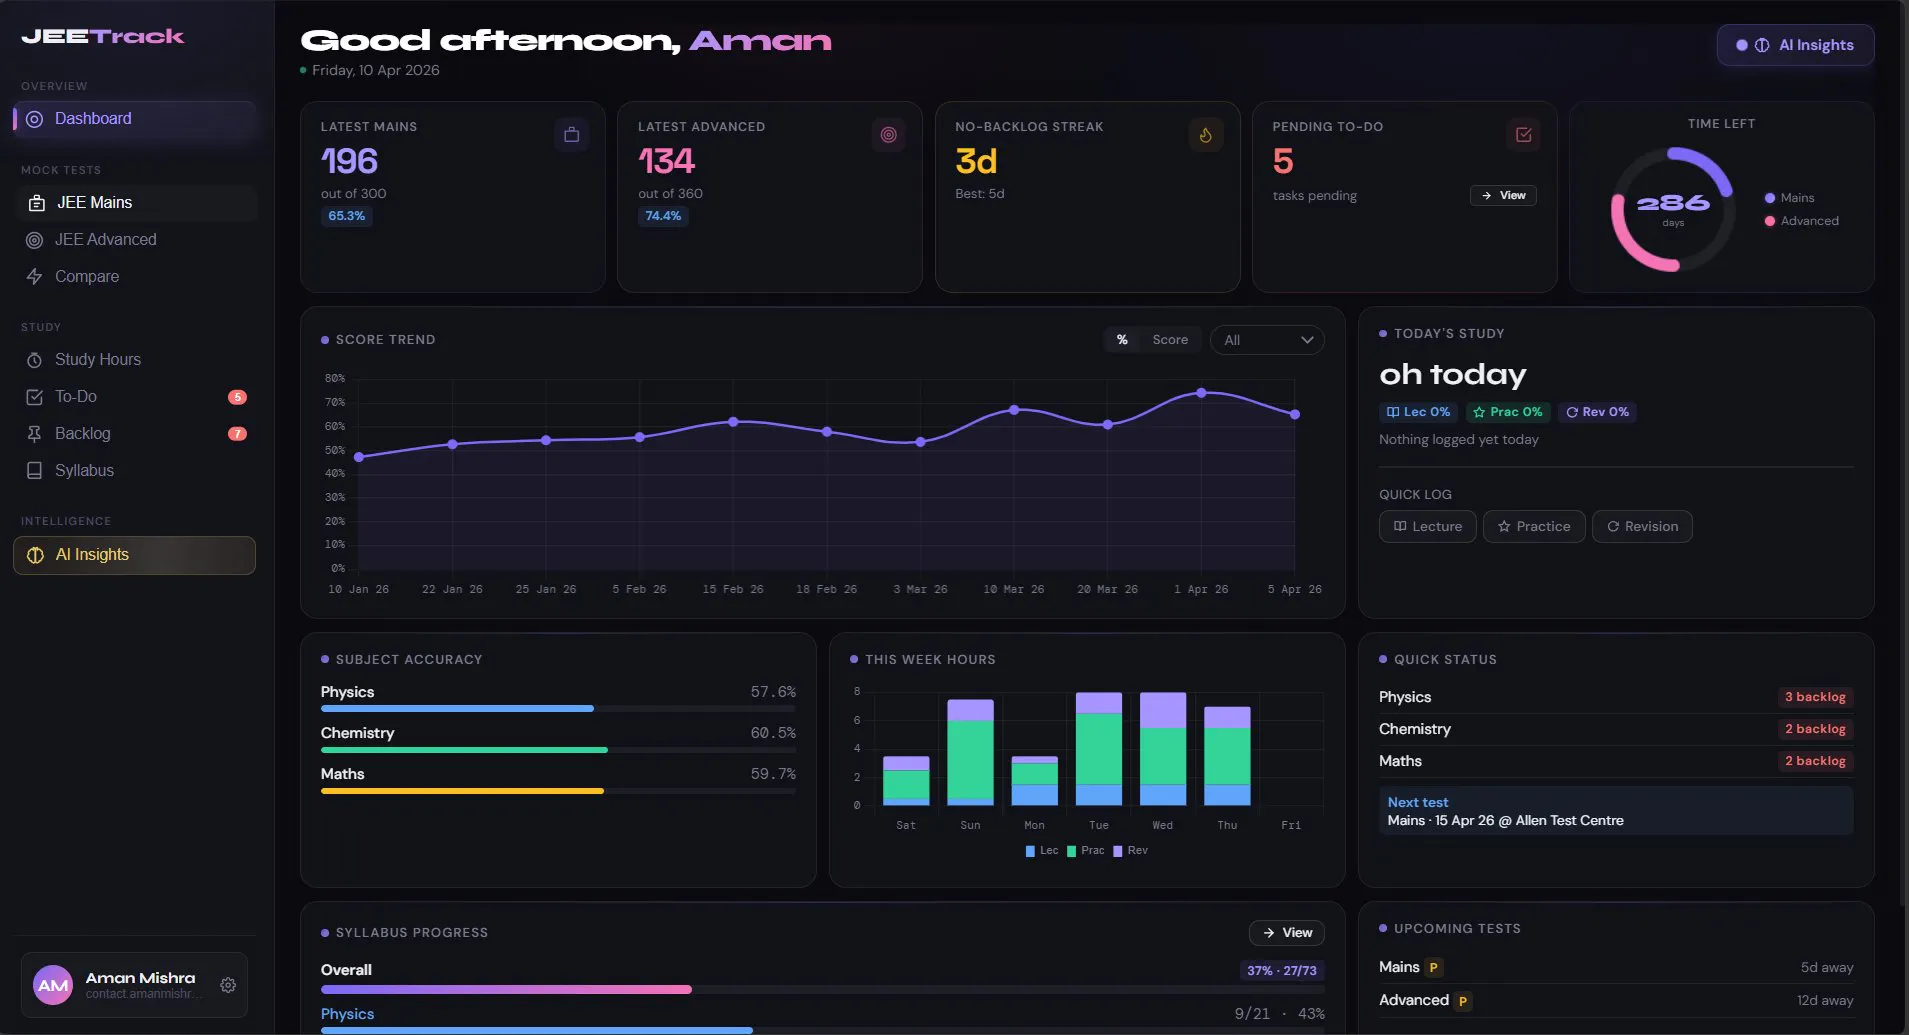1909x1035 pixels.
Task: Open AI Insights from the sidebar
Action: (x=135, y=556)
